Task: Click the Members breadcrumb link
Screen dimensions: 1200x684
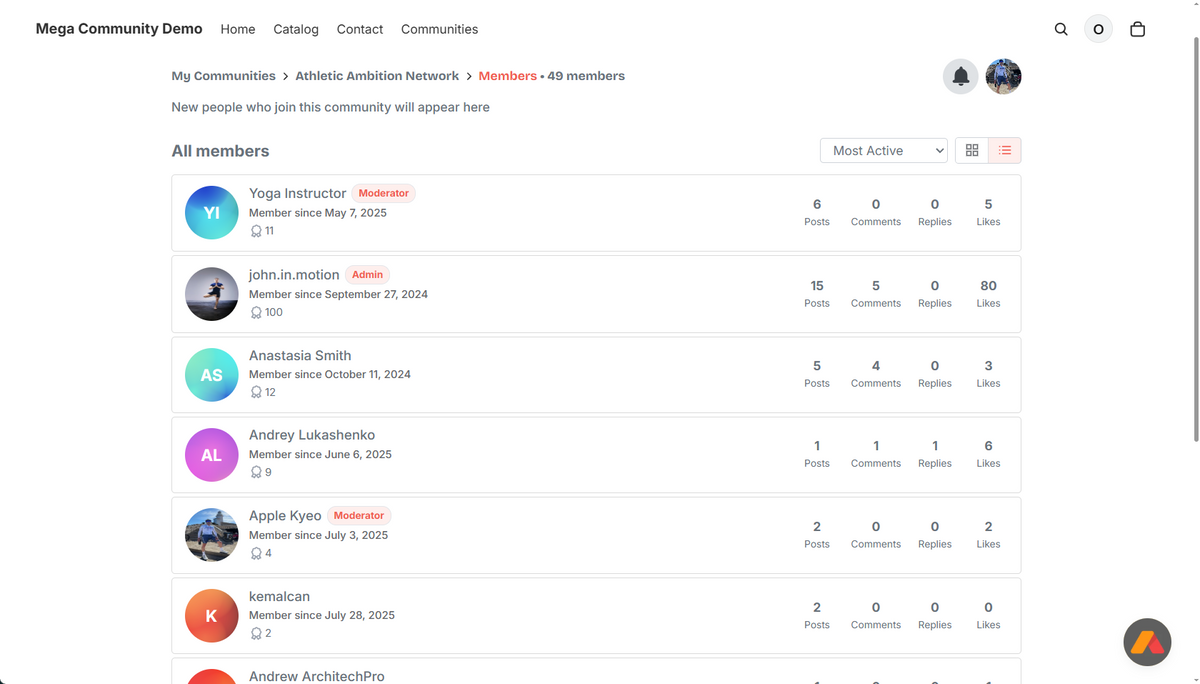Action: (x=508, y=76)
